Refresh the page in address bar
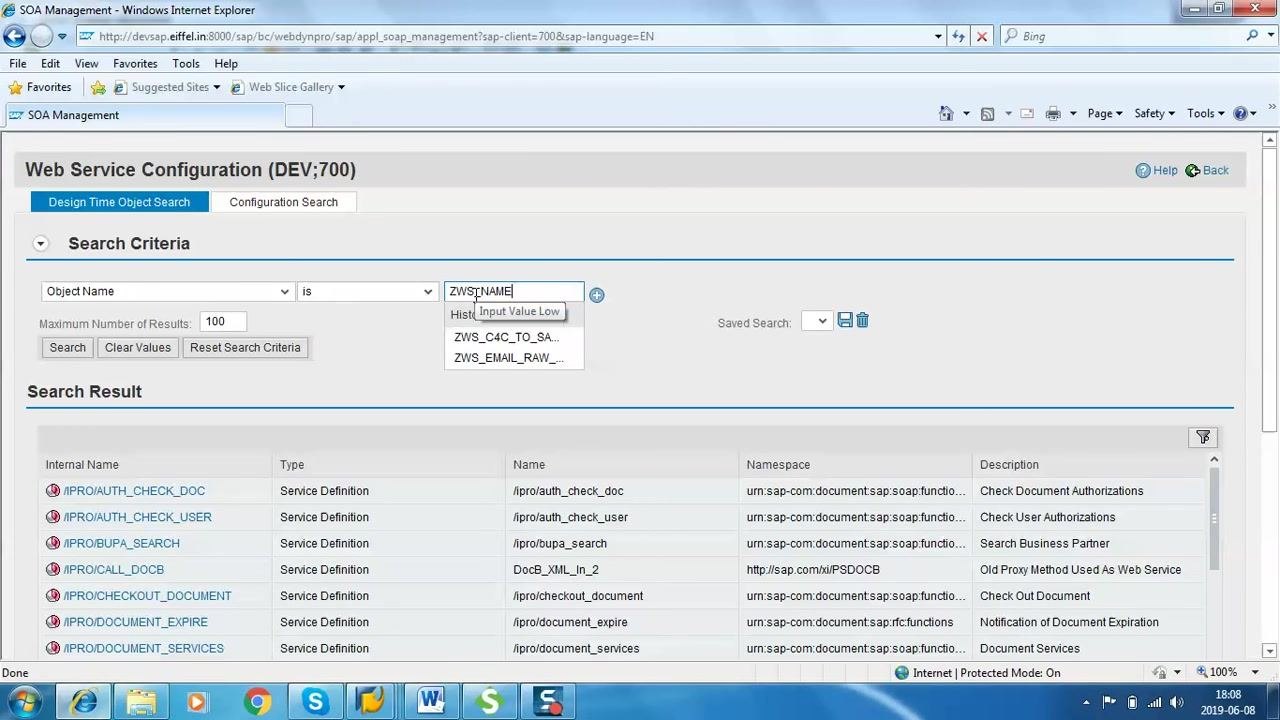This screenshot has height=720, width=1280. [958, 36]
